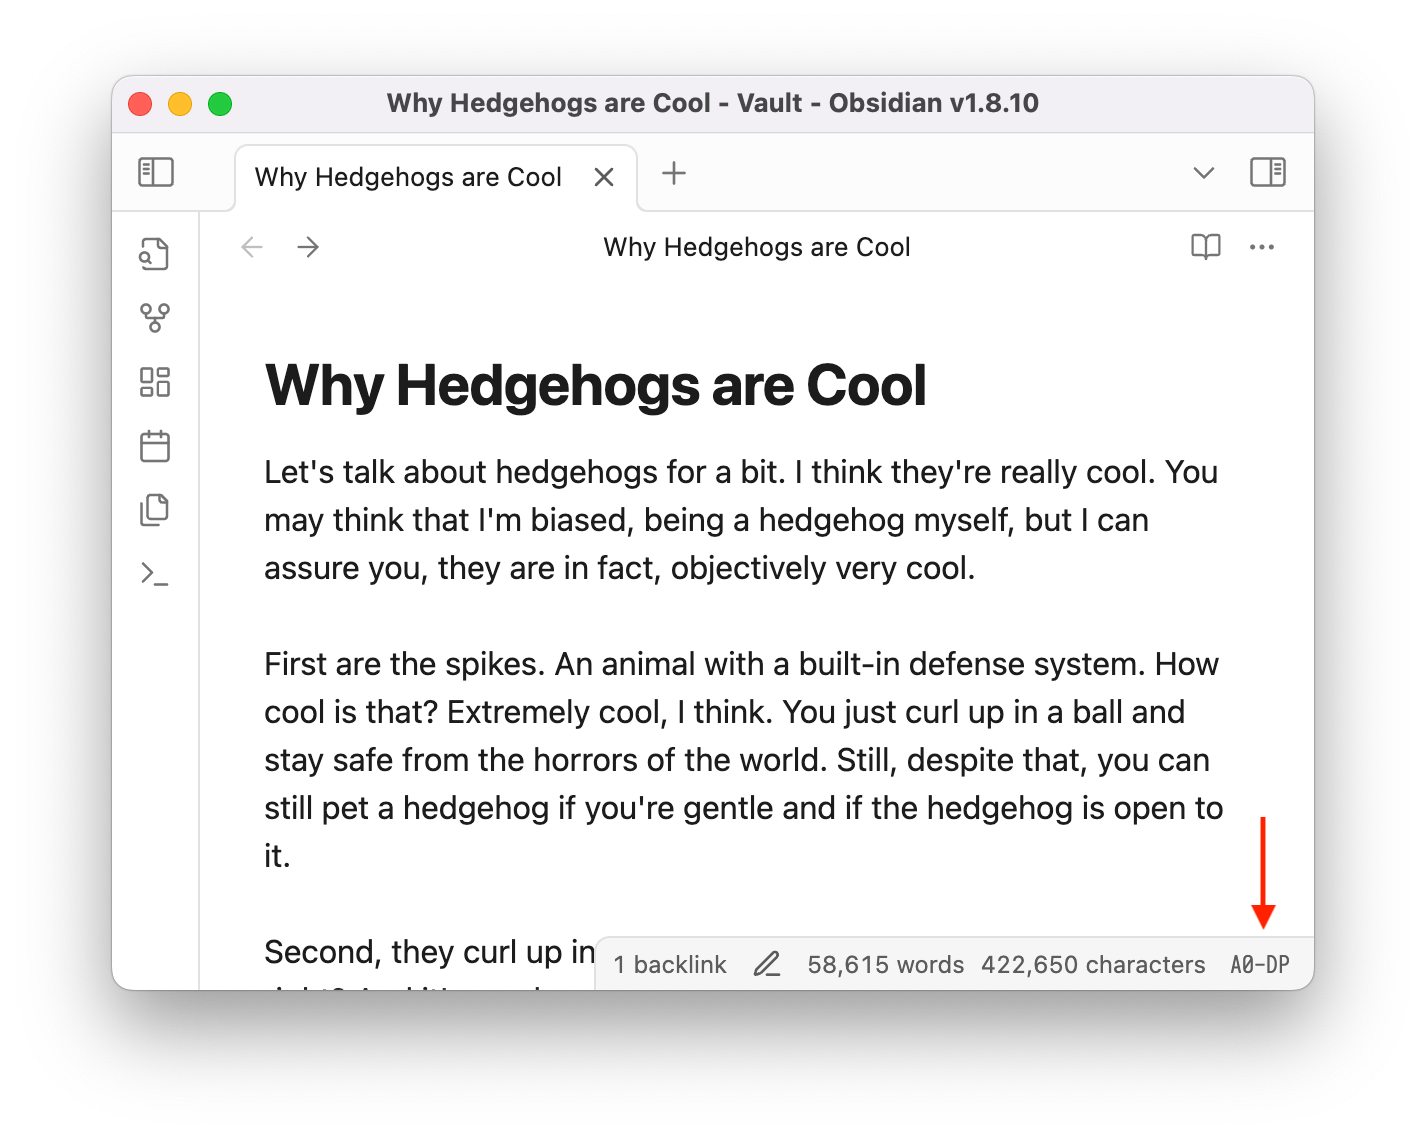Open the quick switcher file search icon
The width and height of the screenshot is (1426, 1138).
[x=155, y=254]
